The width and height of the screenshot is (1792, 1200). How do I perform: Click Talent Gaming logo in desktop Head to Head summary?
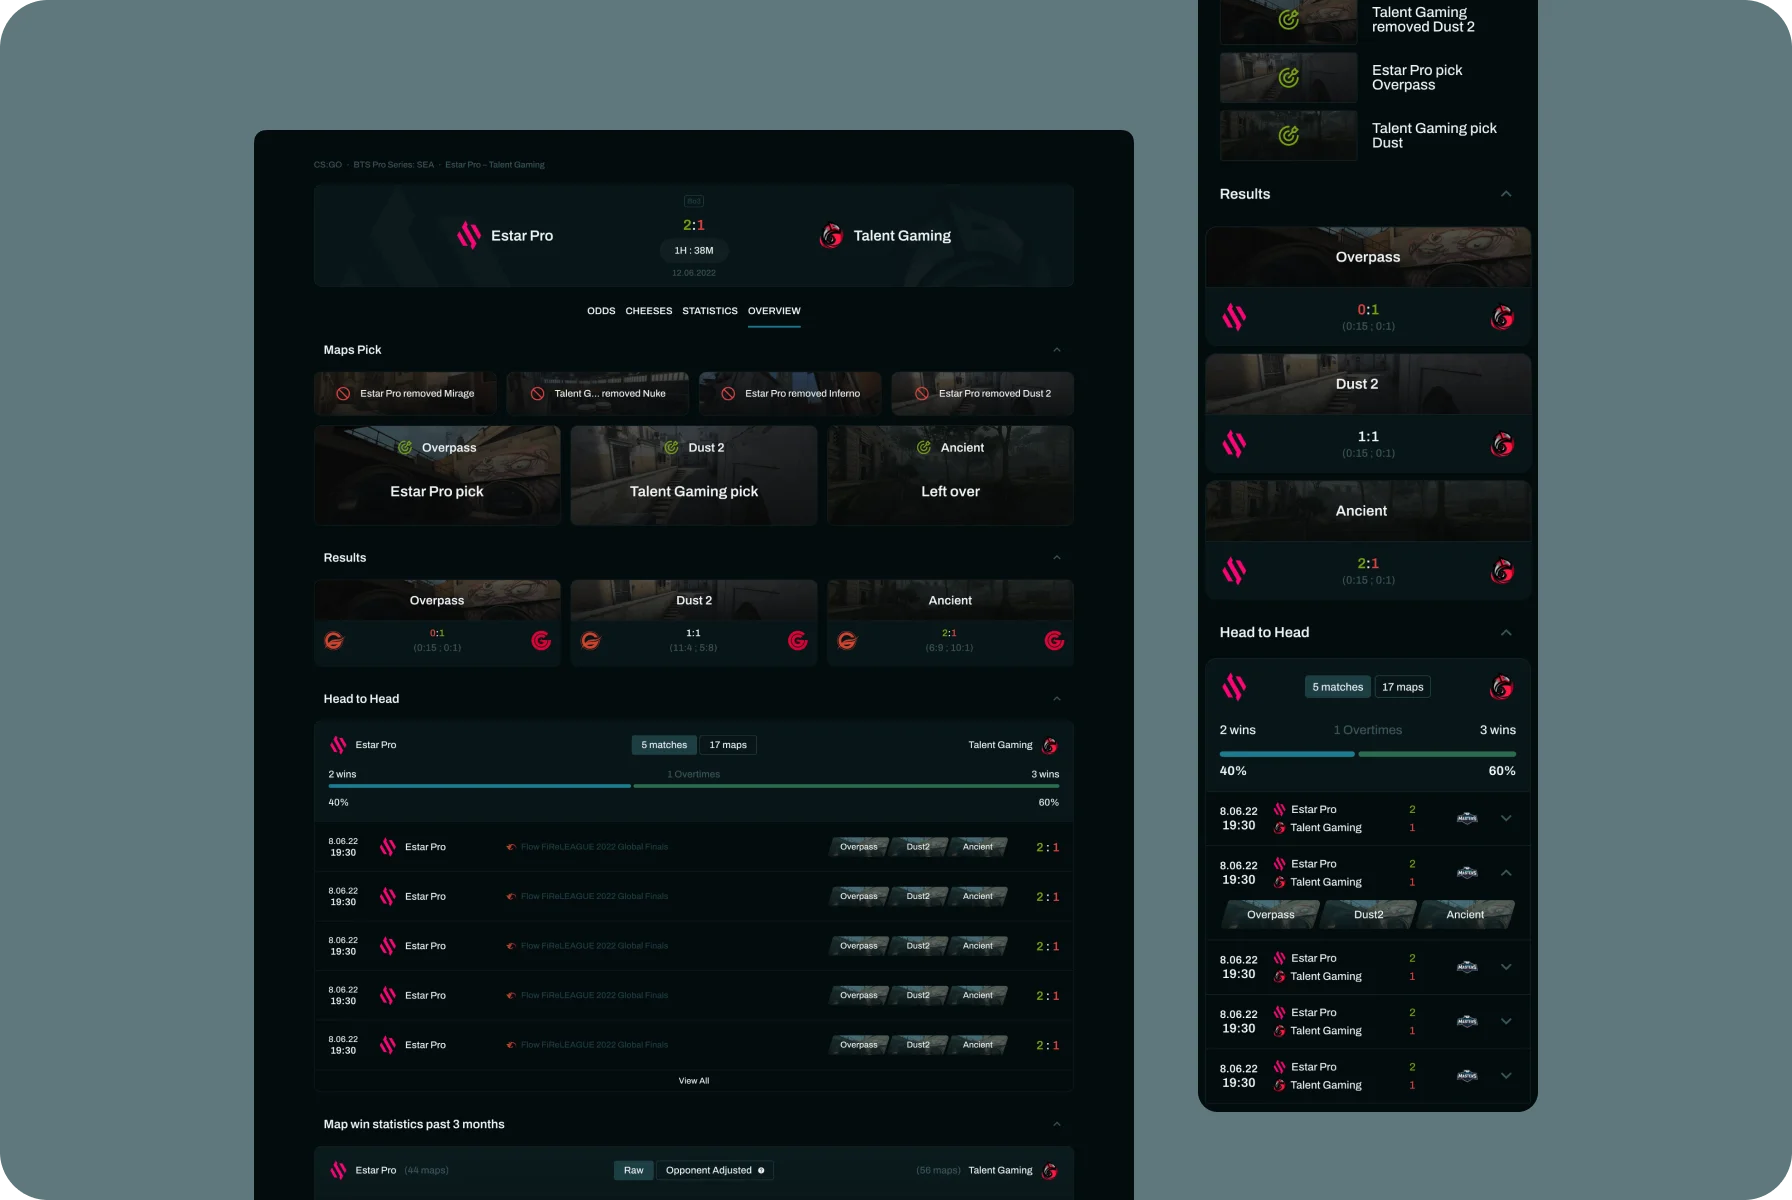tap(1050, 746)
